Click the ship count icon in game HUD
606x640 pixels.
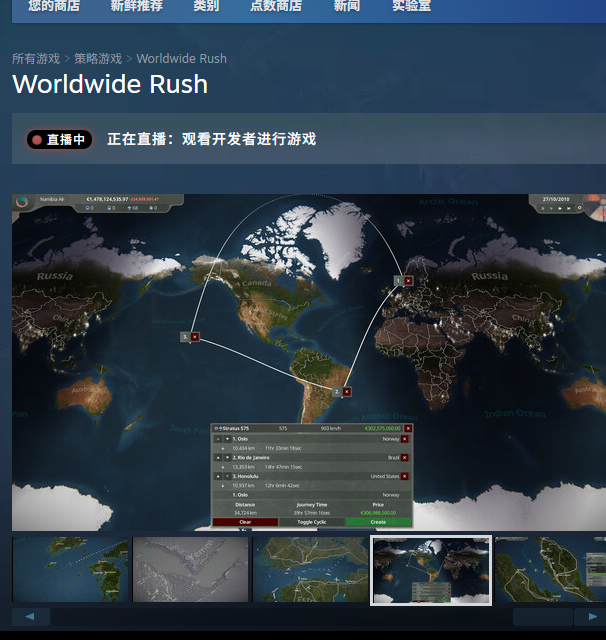pos(151,208)
